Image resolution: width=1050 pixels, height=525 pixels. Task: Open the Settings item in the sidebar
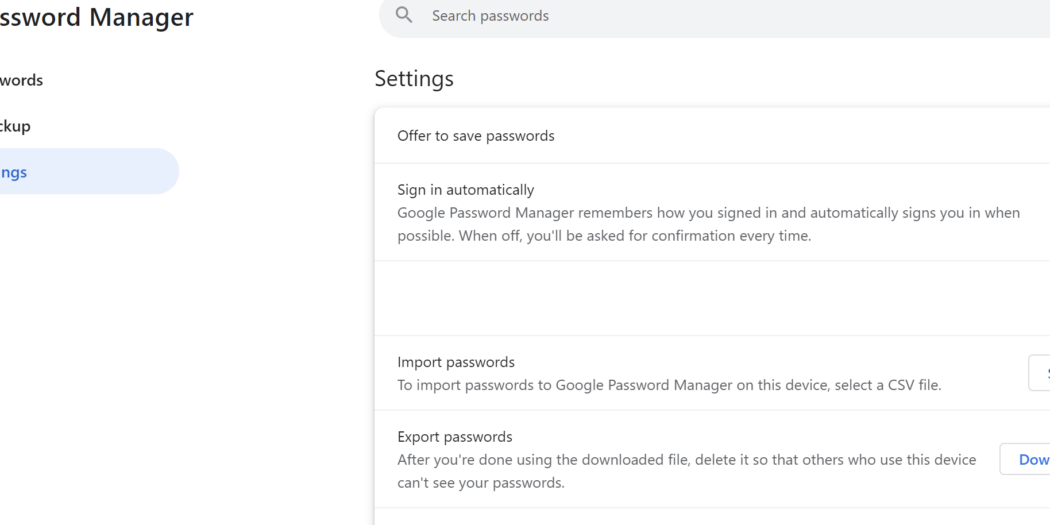coord(87,171)
